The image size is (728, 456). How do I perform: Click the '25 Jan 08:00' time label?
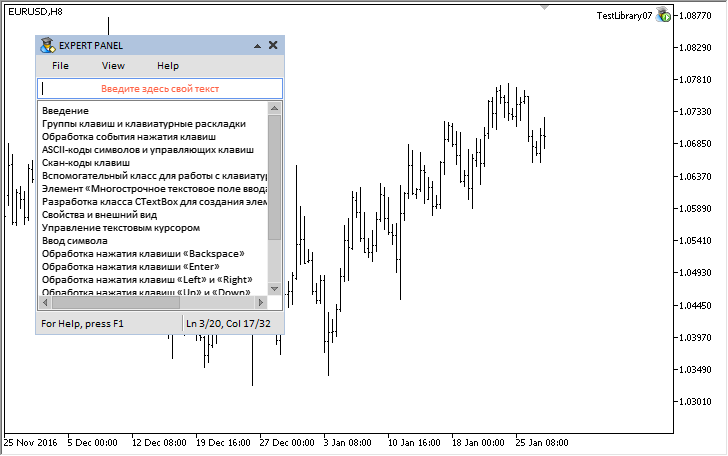pos(542,443)
